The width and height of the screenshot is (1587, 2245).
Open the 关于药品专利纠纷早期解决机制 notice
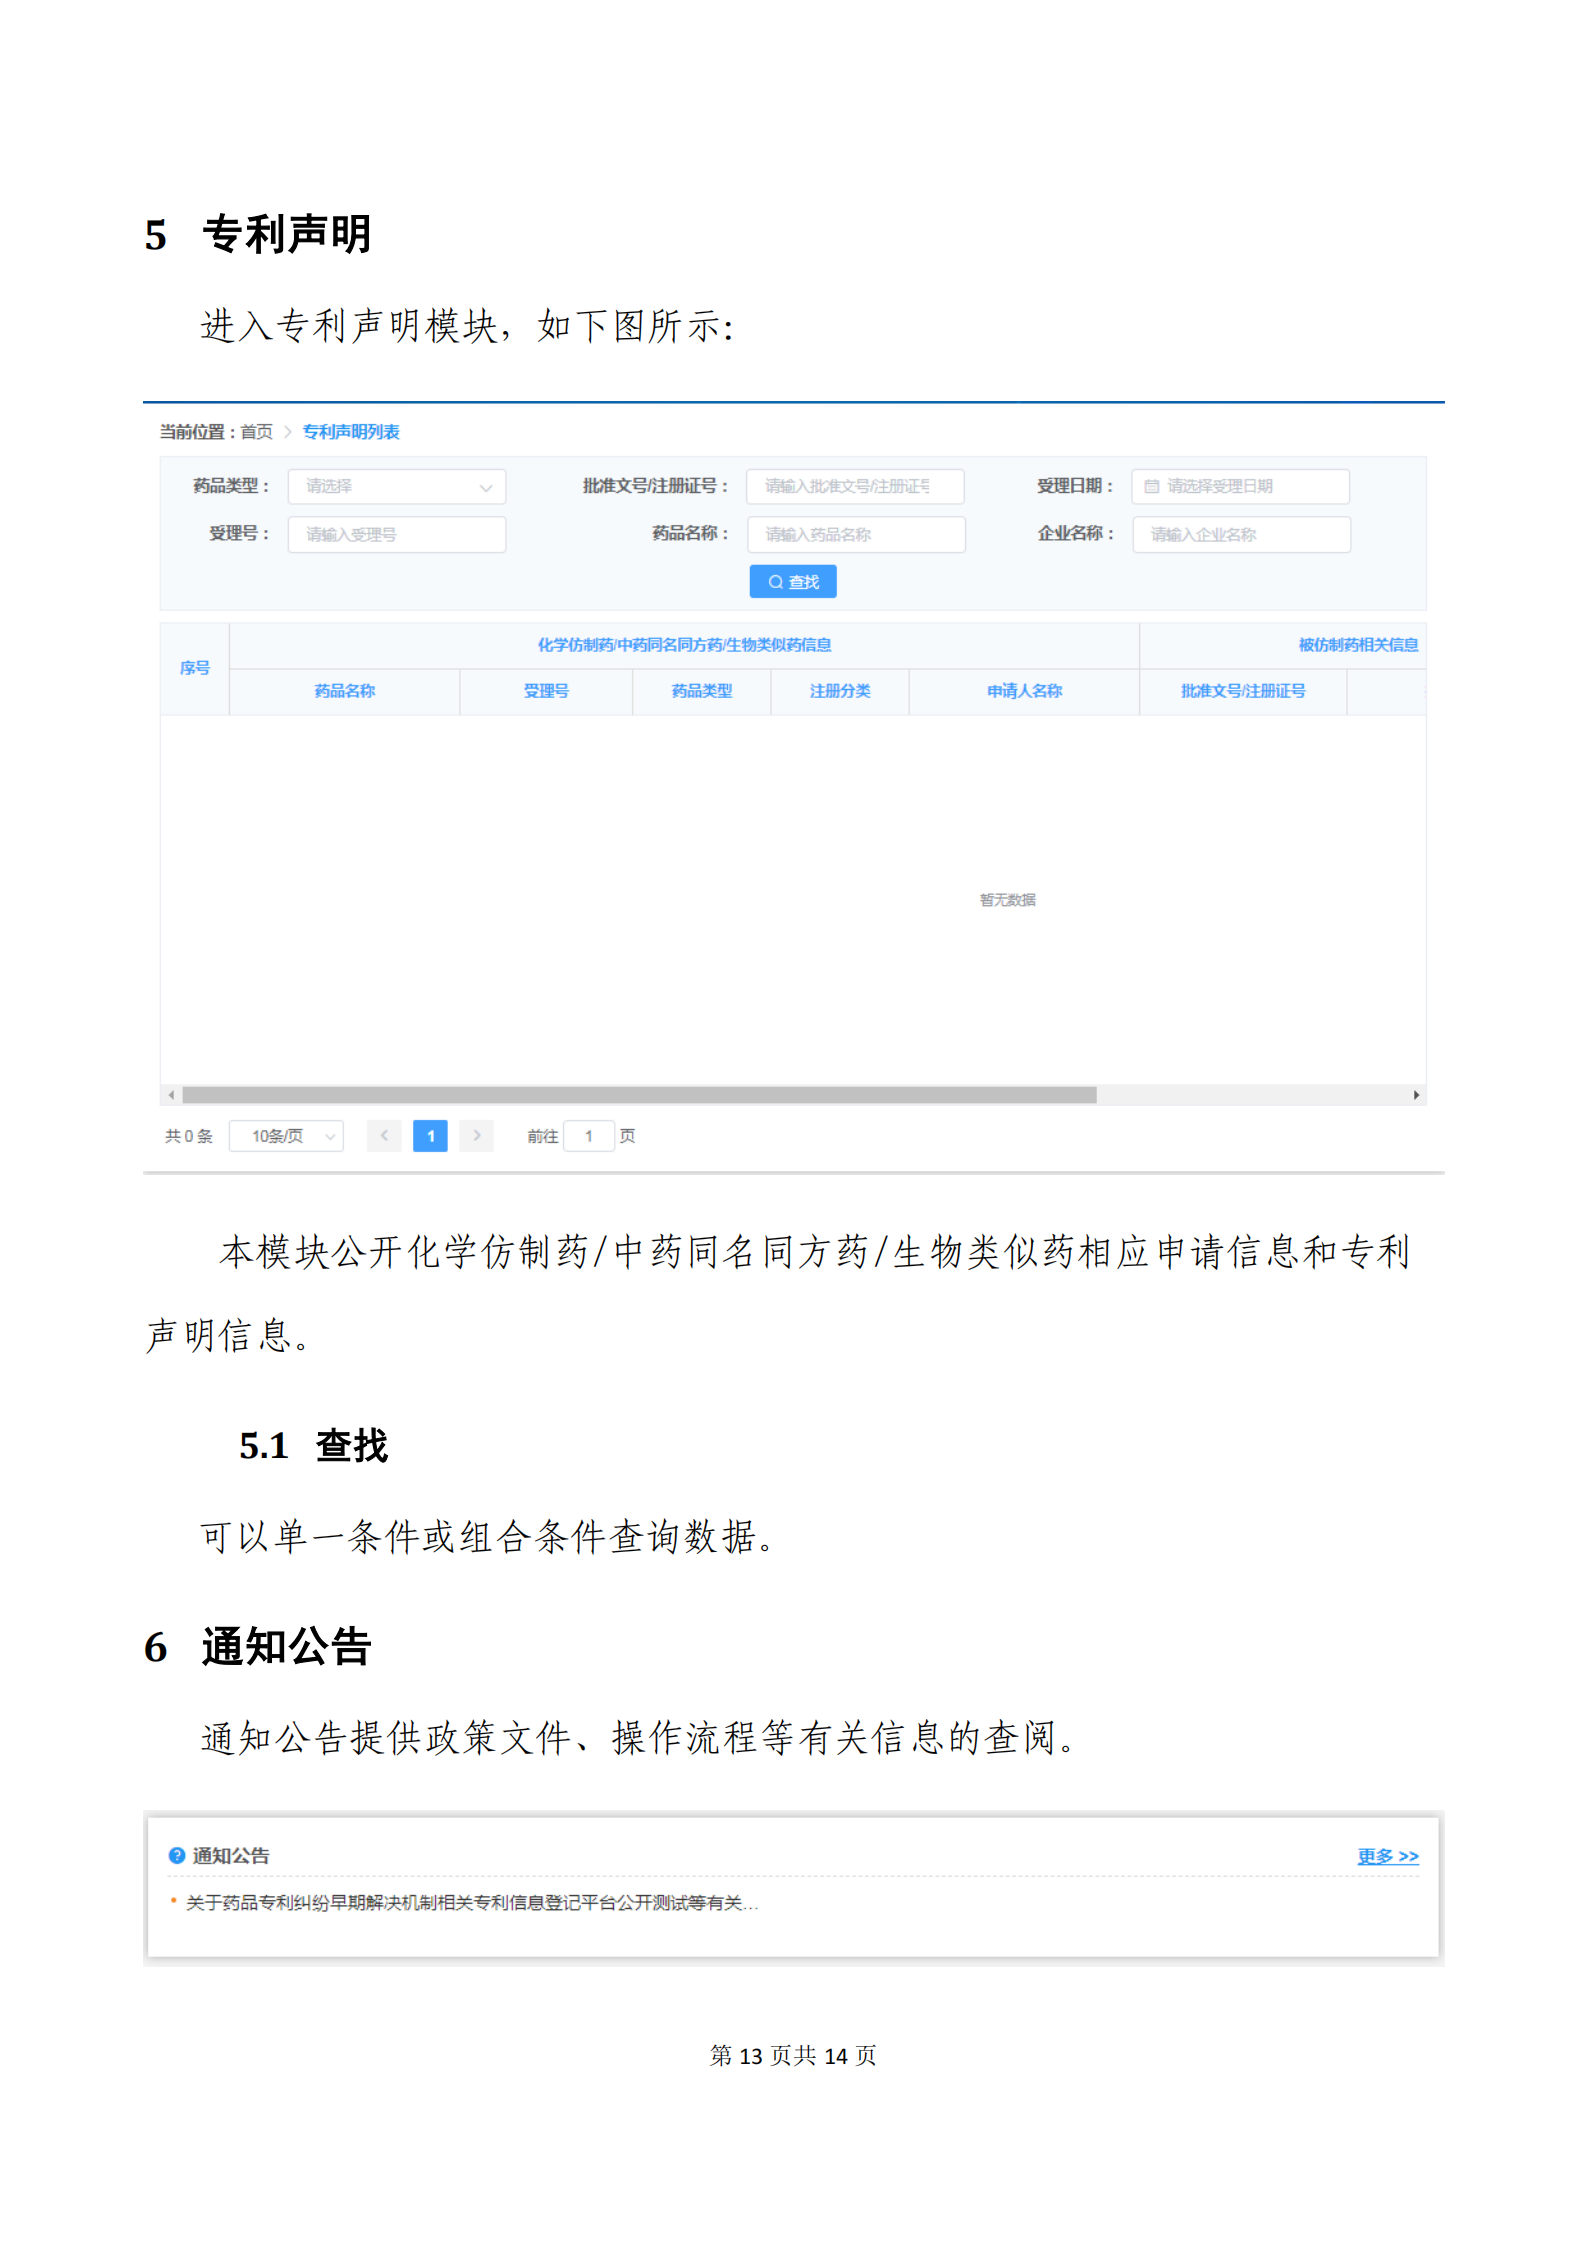click(472, 1903)
